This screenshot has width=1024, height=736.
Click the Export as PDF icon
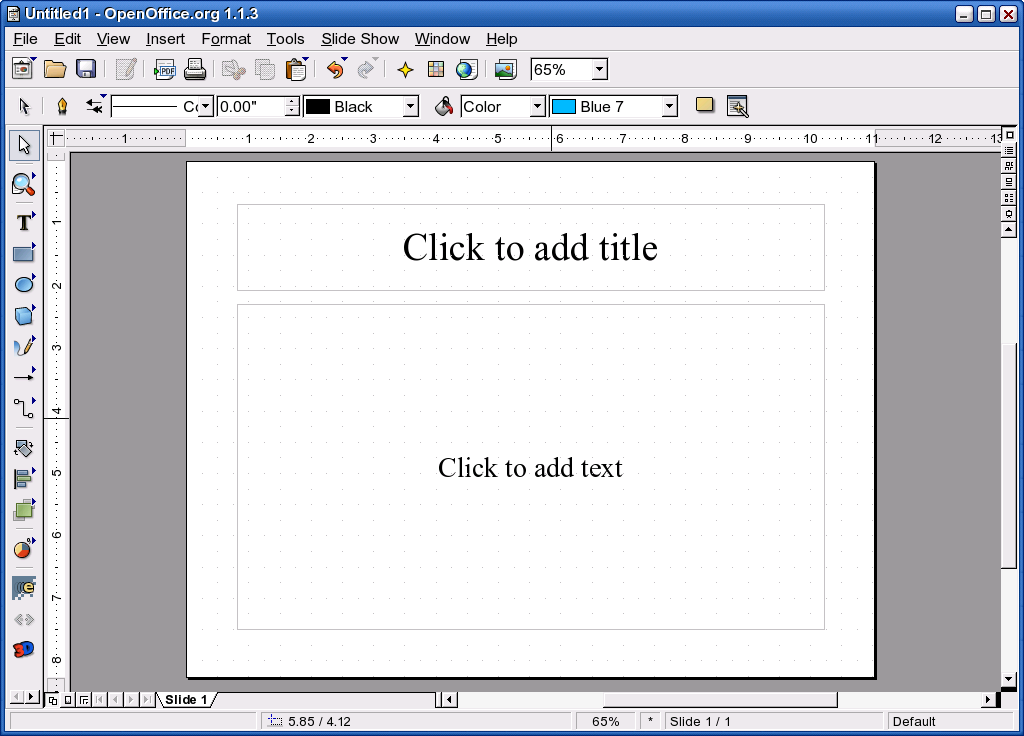(164, 69)
